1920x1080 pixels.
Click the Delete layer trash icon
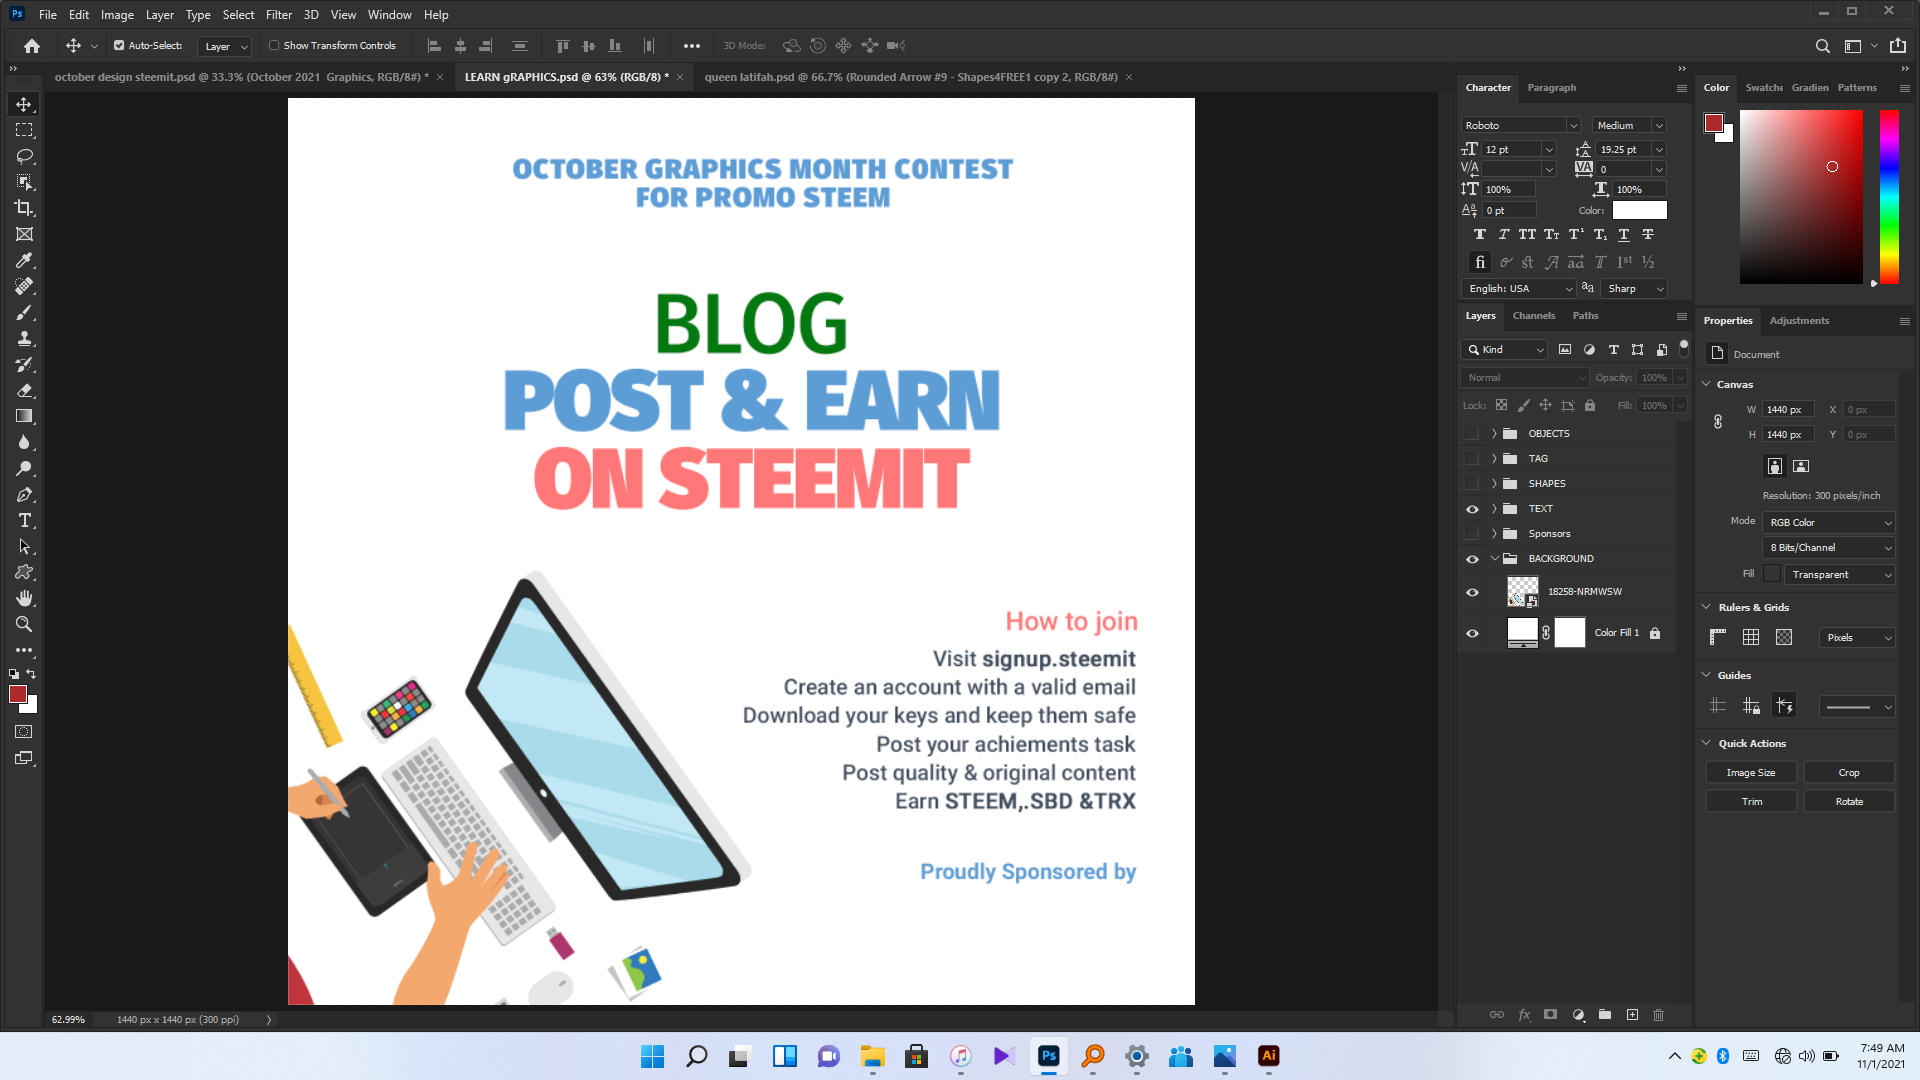coord(1658,1015)
